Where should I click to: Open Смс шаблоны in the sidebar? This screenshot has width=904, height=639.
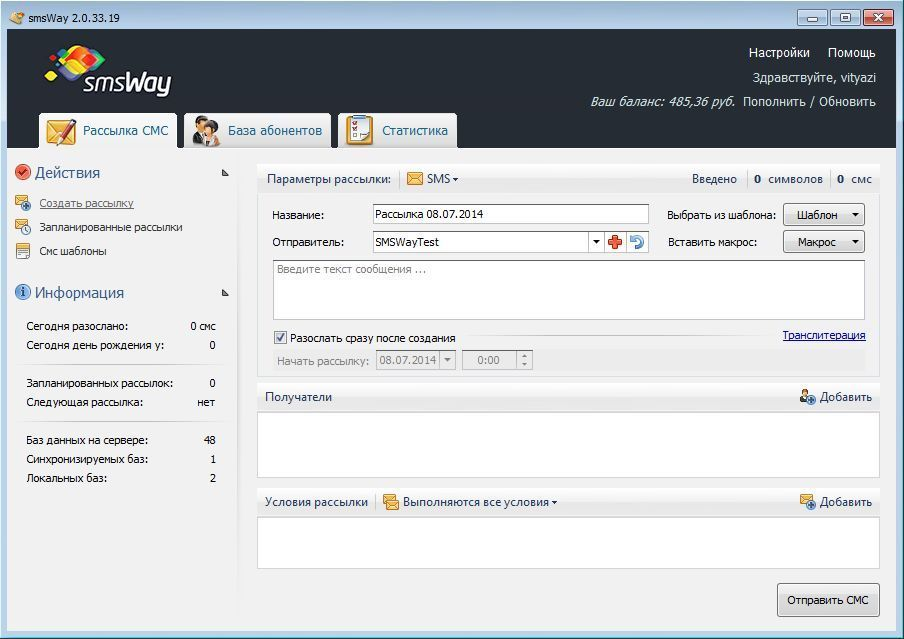(x=72, y=251)
